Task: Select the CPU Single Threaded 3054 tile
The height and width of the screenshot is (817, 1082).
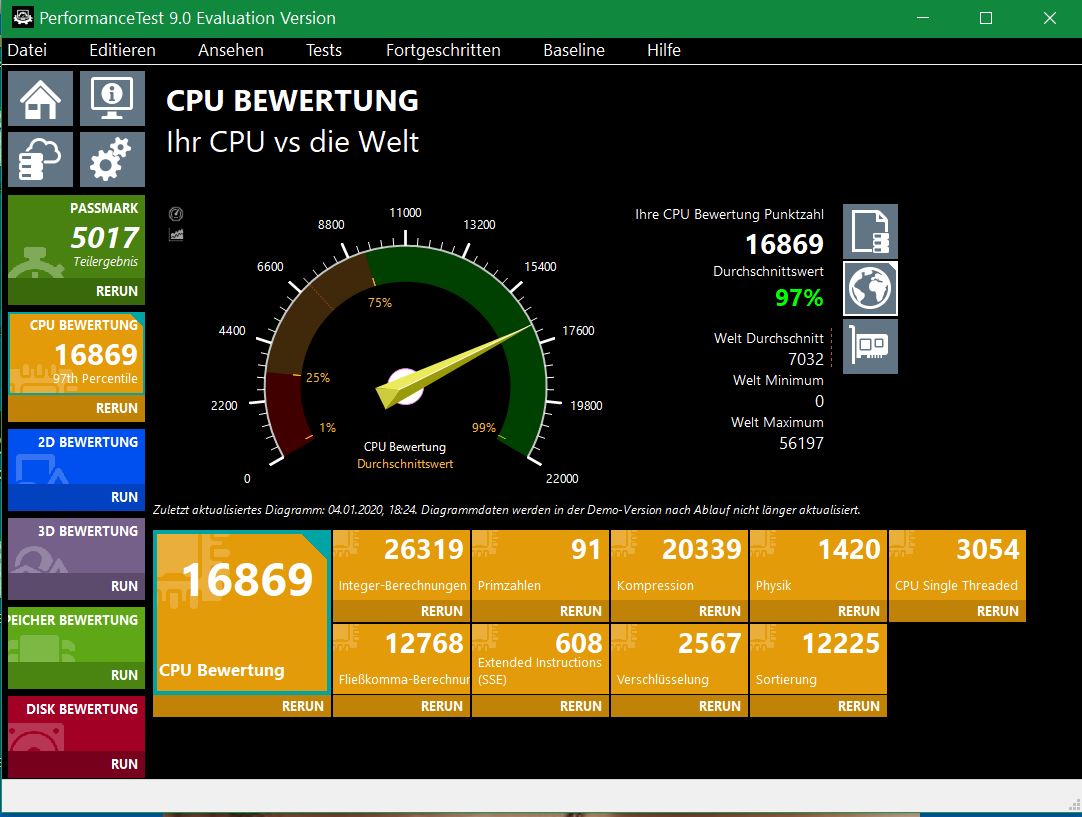Action: (958, 565)
